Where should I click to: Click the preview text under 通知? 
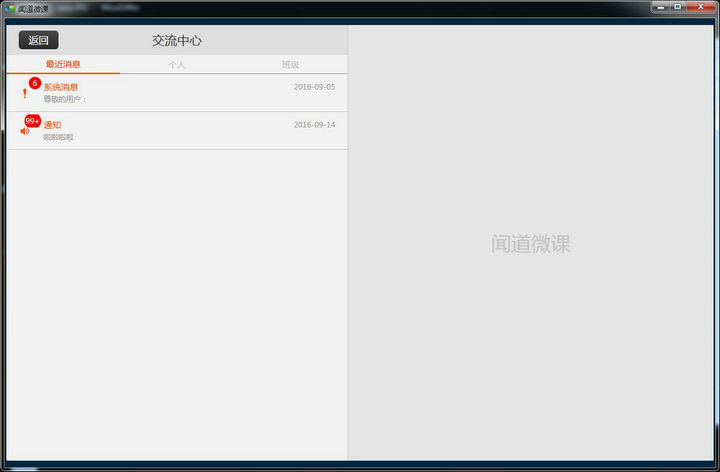click(x=58, y=137)
